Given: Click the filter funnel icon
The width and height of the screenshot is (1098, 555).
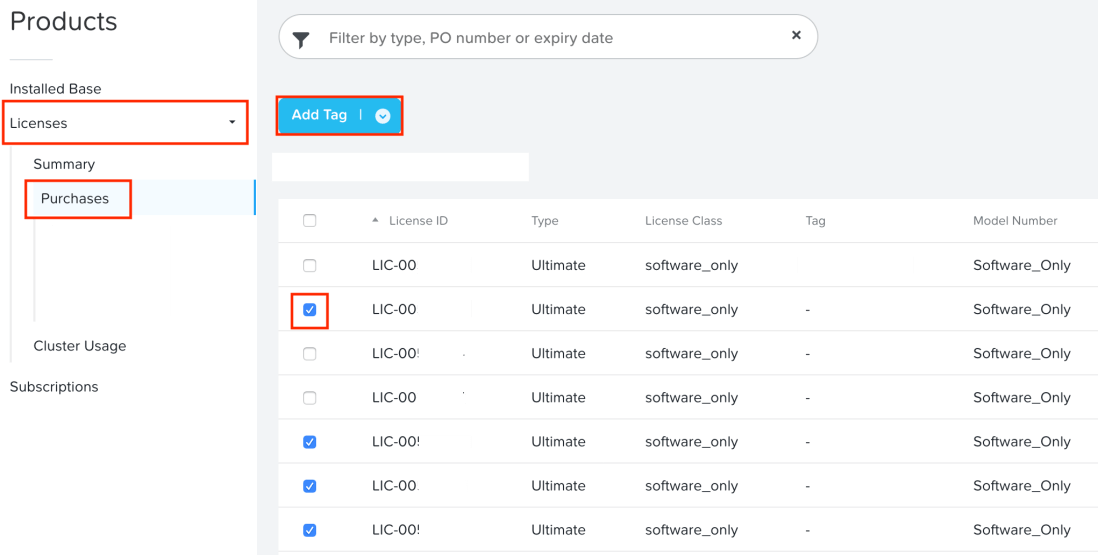Looking at the screenshot, I should 301,39.
